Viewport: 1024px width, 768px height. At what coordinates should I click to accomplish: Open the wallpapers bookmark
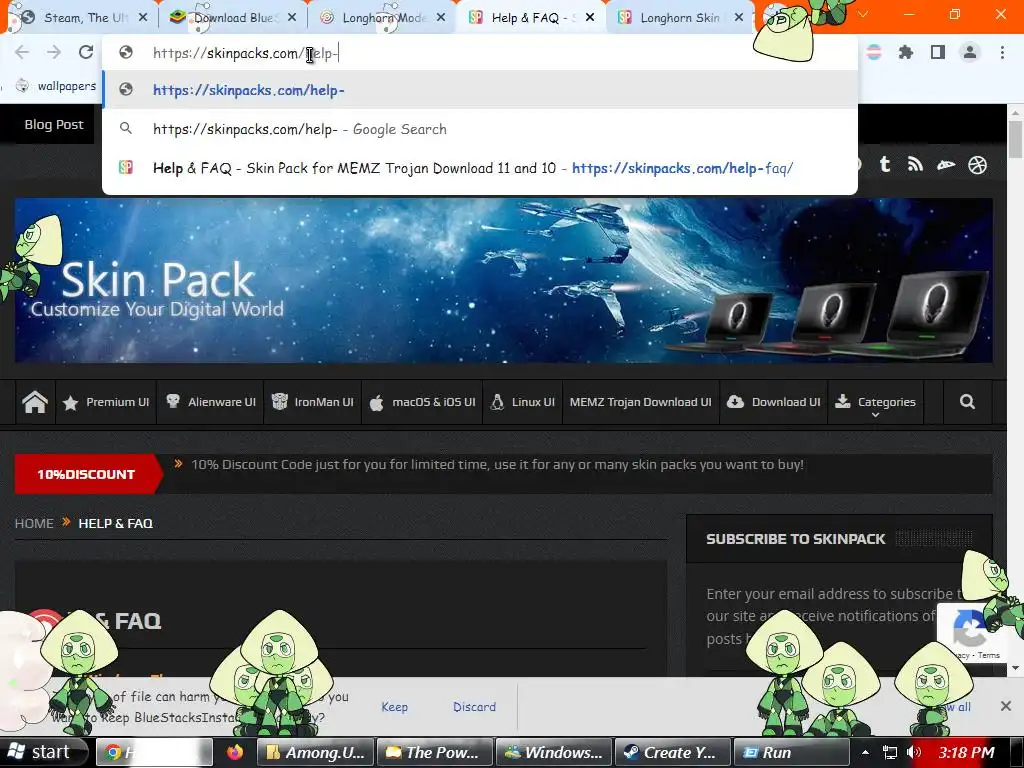pos(57,86)
